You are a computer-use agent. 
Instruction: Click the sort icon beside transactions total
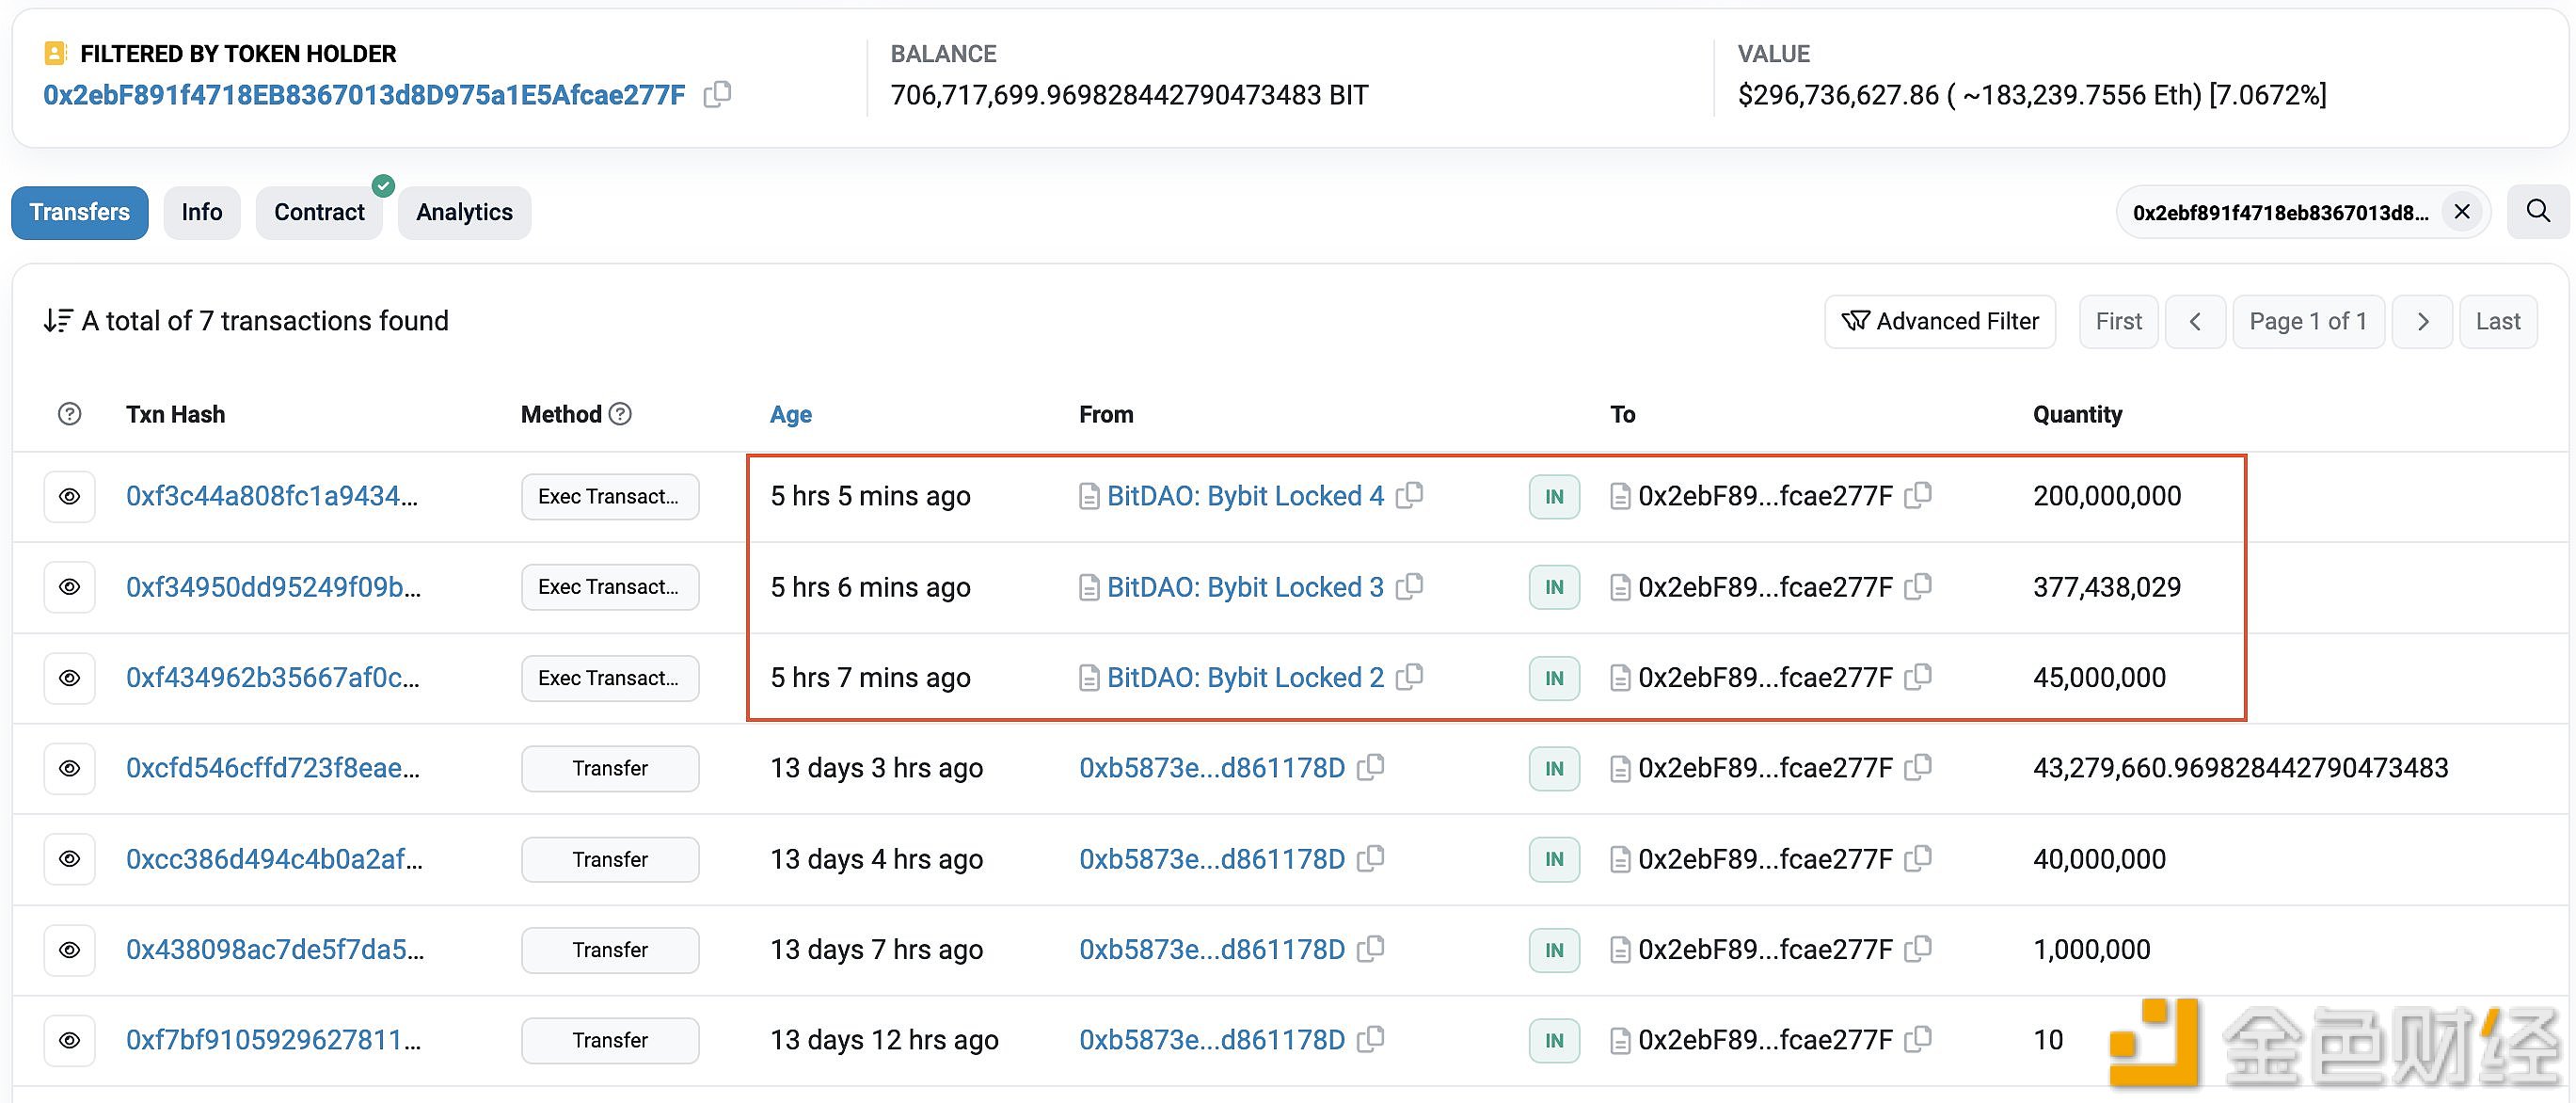point(57,321)
